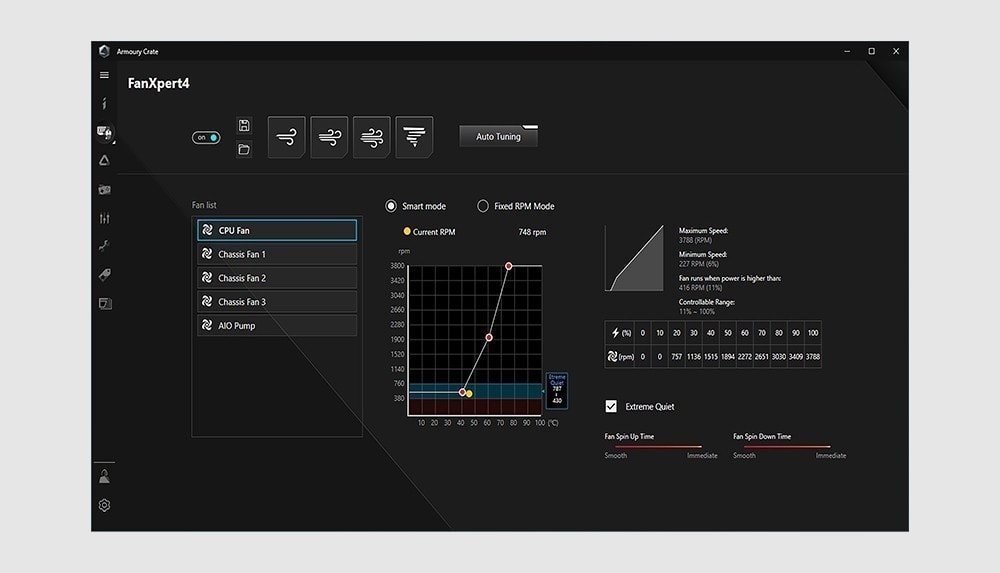This screenshot has width=1000, height=573.
Task: Click the Auto Tuning button
Action: pyautogui.click(x=499, y=137)
